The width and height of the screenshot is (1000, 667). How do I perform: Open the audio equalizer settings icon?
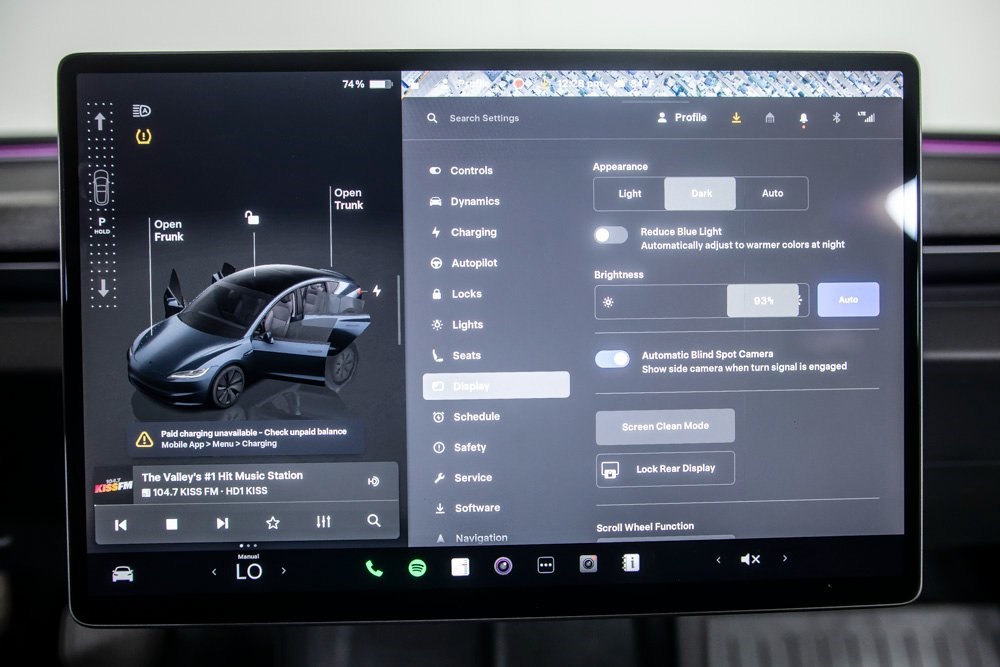click(323, 522)
